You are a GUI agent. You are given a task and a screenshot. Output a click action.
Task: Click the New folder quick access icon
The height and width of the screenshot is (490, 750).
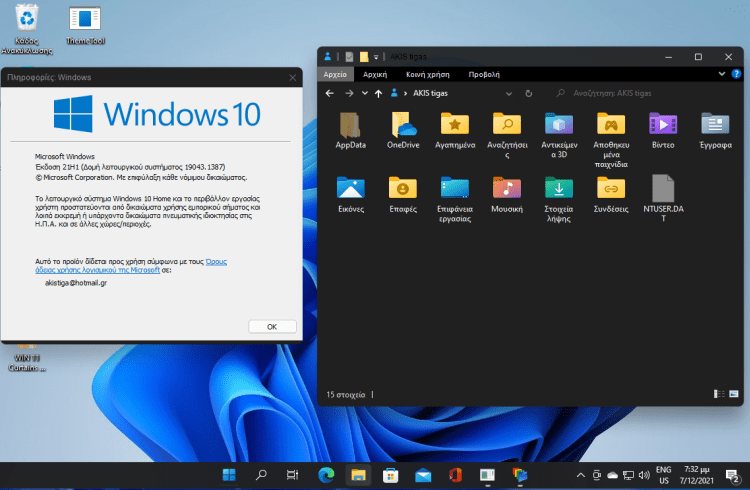[x=364, y=57]
